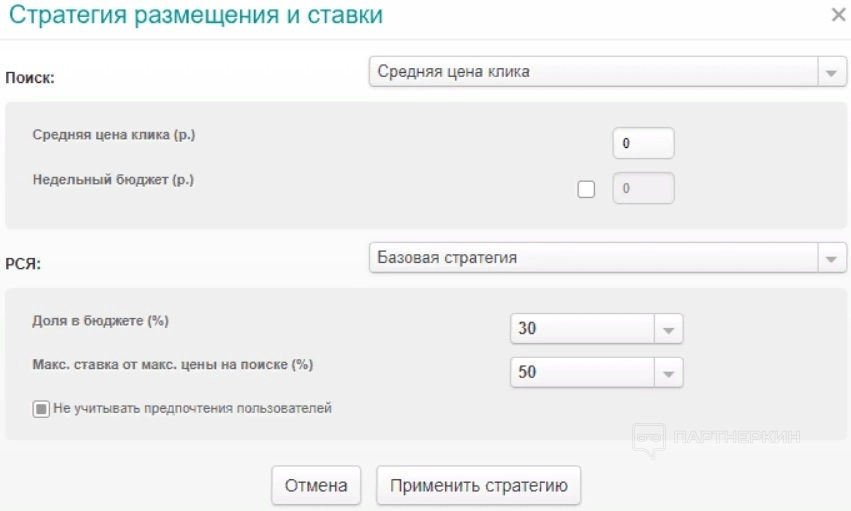
Task: Click the Макс. ставка от макс. цены label
Action: [x=173, y=365]
